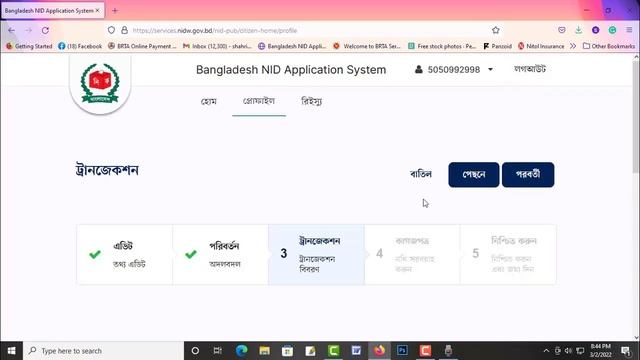Open the USB device taskbar icon
Screen dimensions: 640x360
(x=448, y=351)
